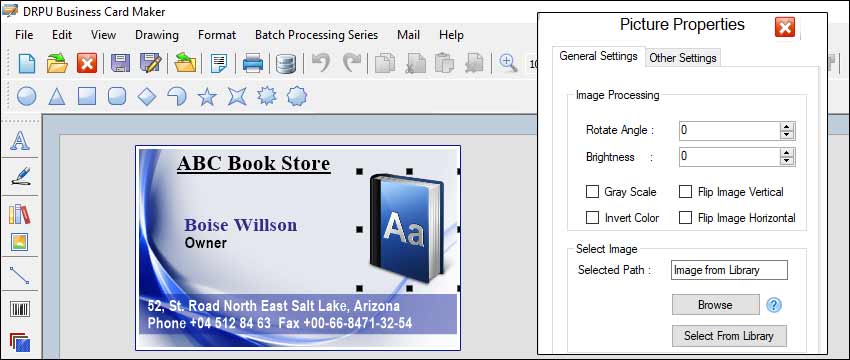The image size is (850, 360).
Task: Open the Drawing menu
Action: click(157, 35)
